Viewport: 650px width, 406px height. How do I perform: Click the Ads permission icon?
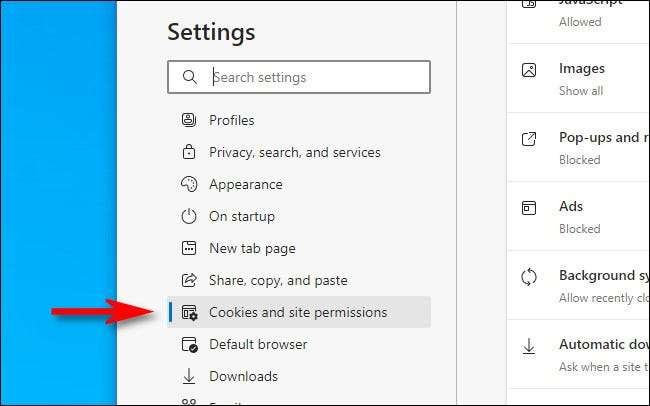[x=529, y=208]
